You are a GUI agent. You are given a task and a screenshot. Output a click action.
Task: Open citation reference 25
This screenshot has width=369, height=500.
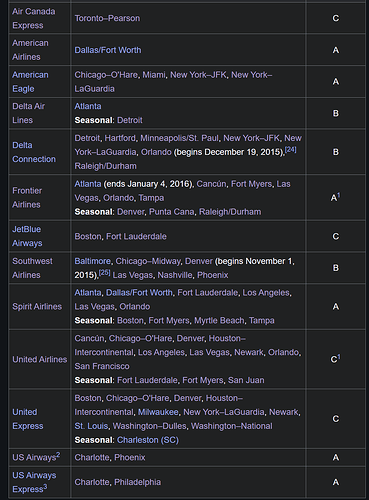[x=105, y=273]
